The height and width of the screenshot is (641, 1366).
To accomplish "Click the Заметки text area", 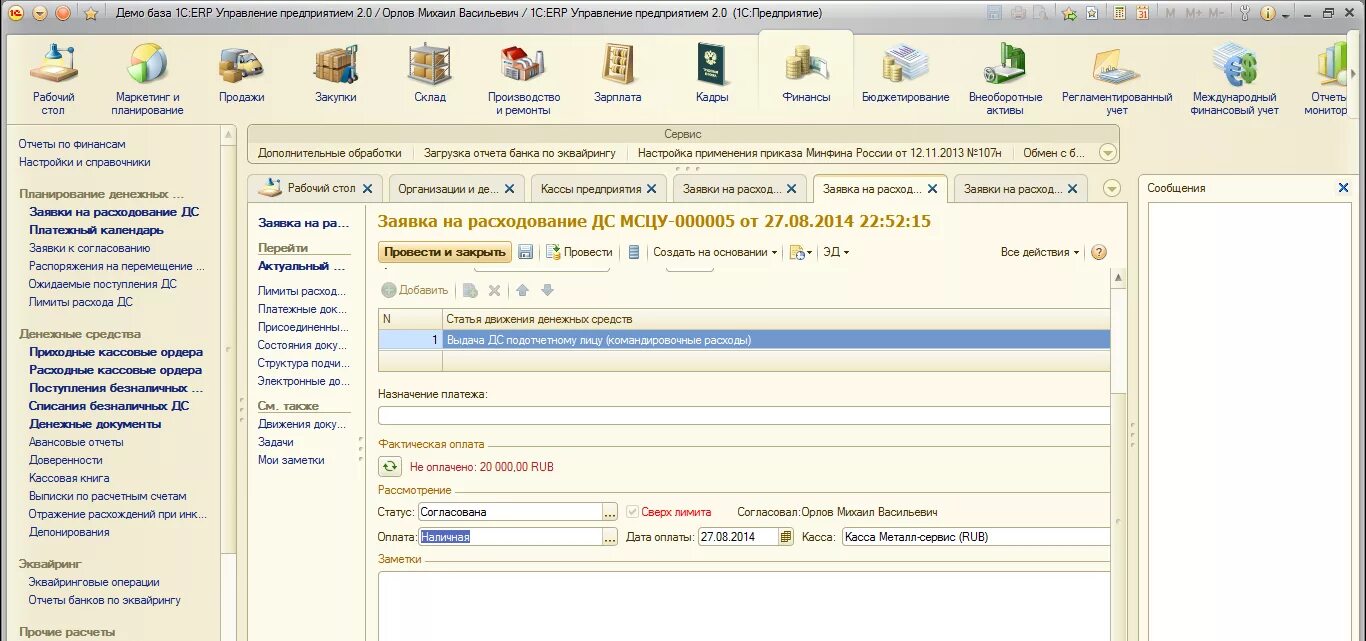I will tap(744, 605).
